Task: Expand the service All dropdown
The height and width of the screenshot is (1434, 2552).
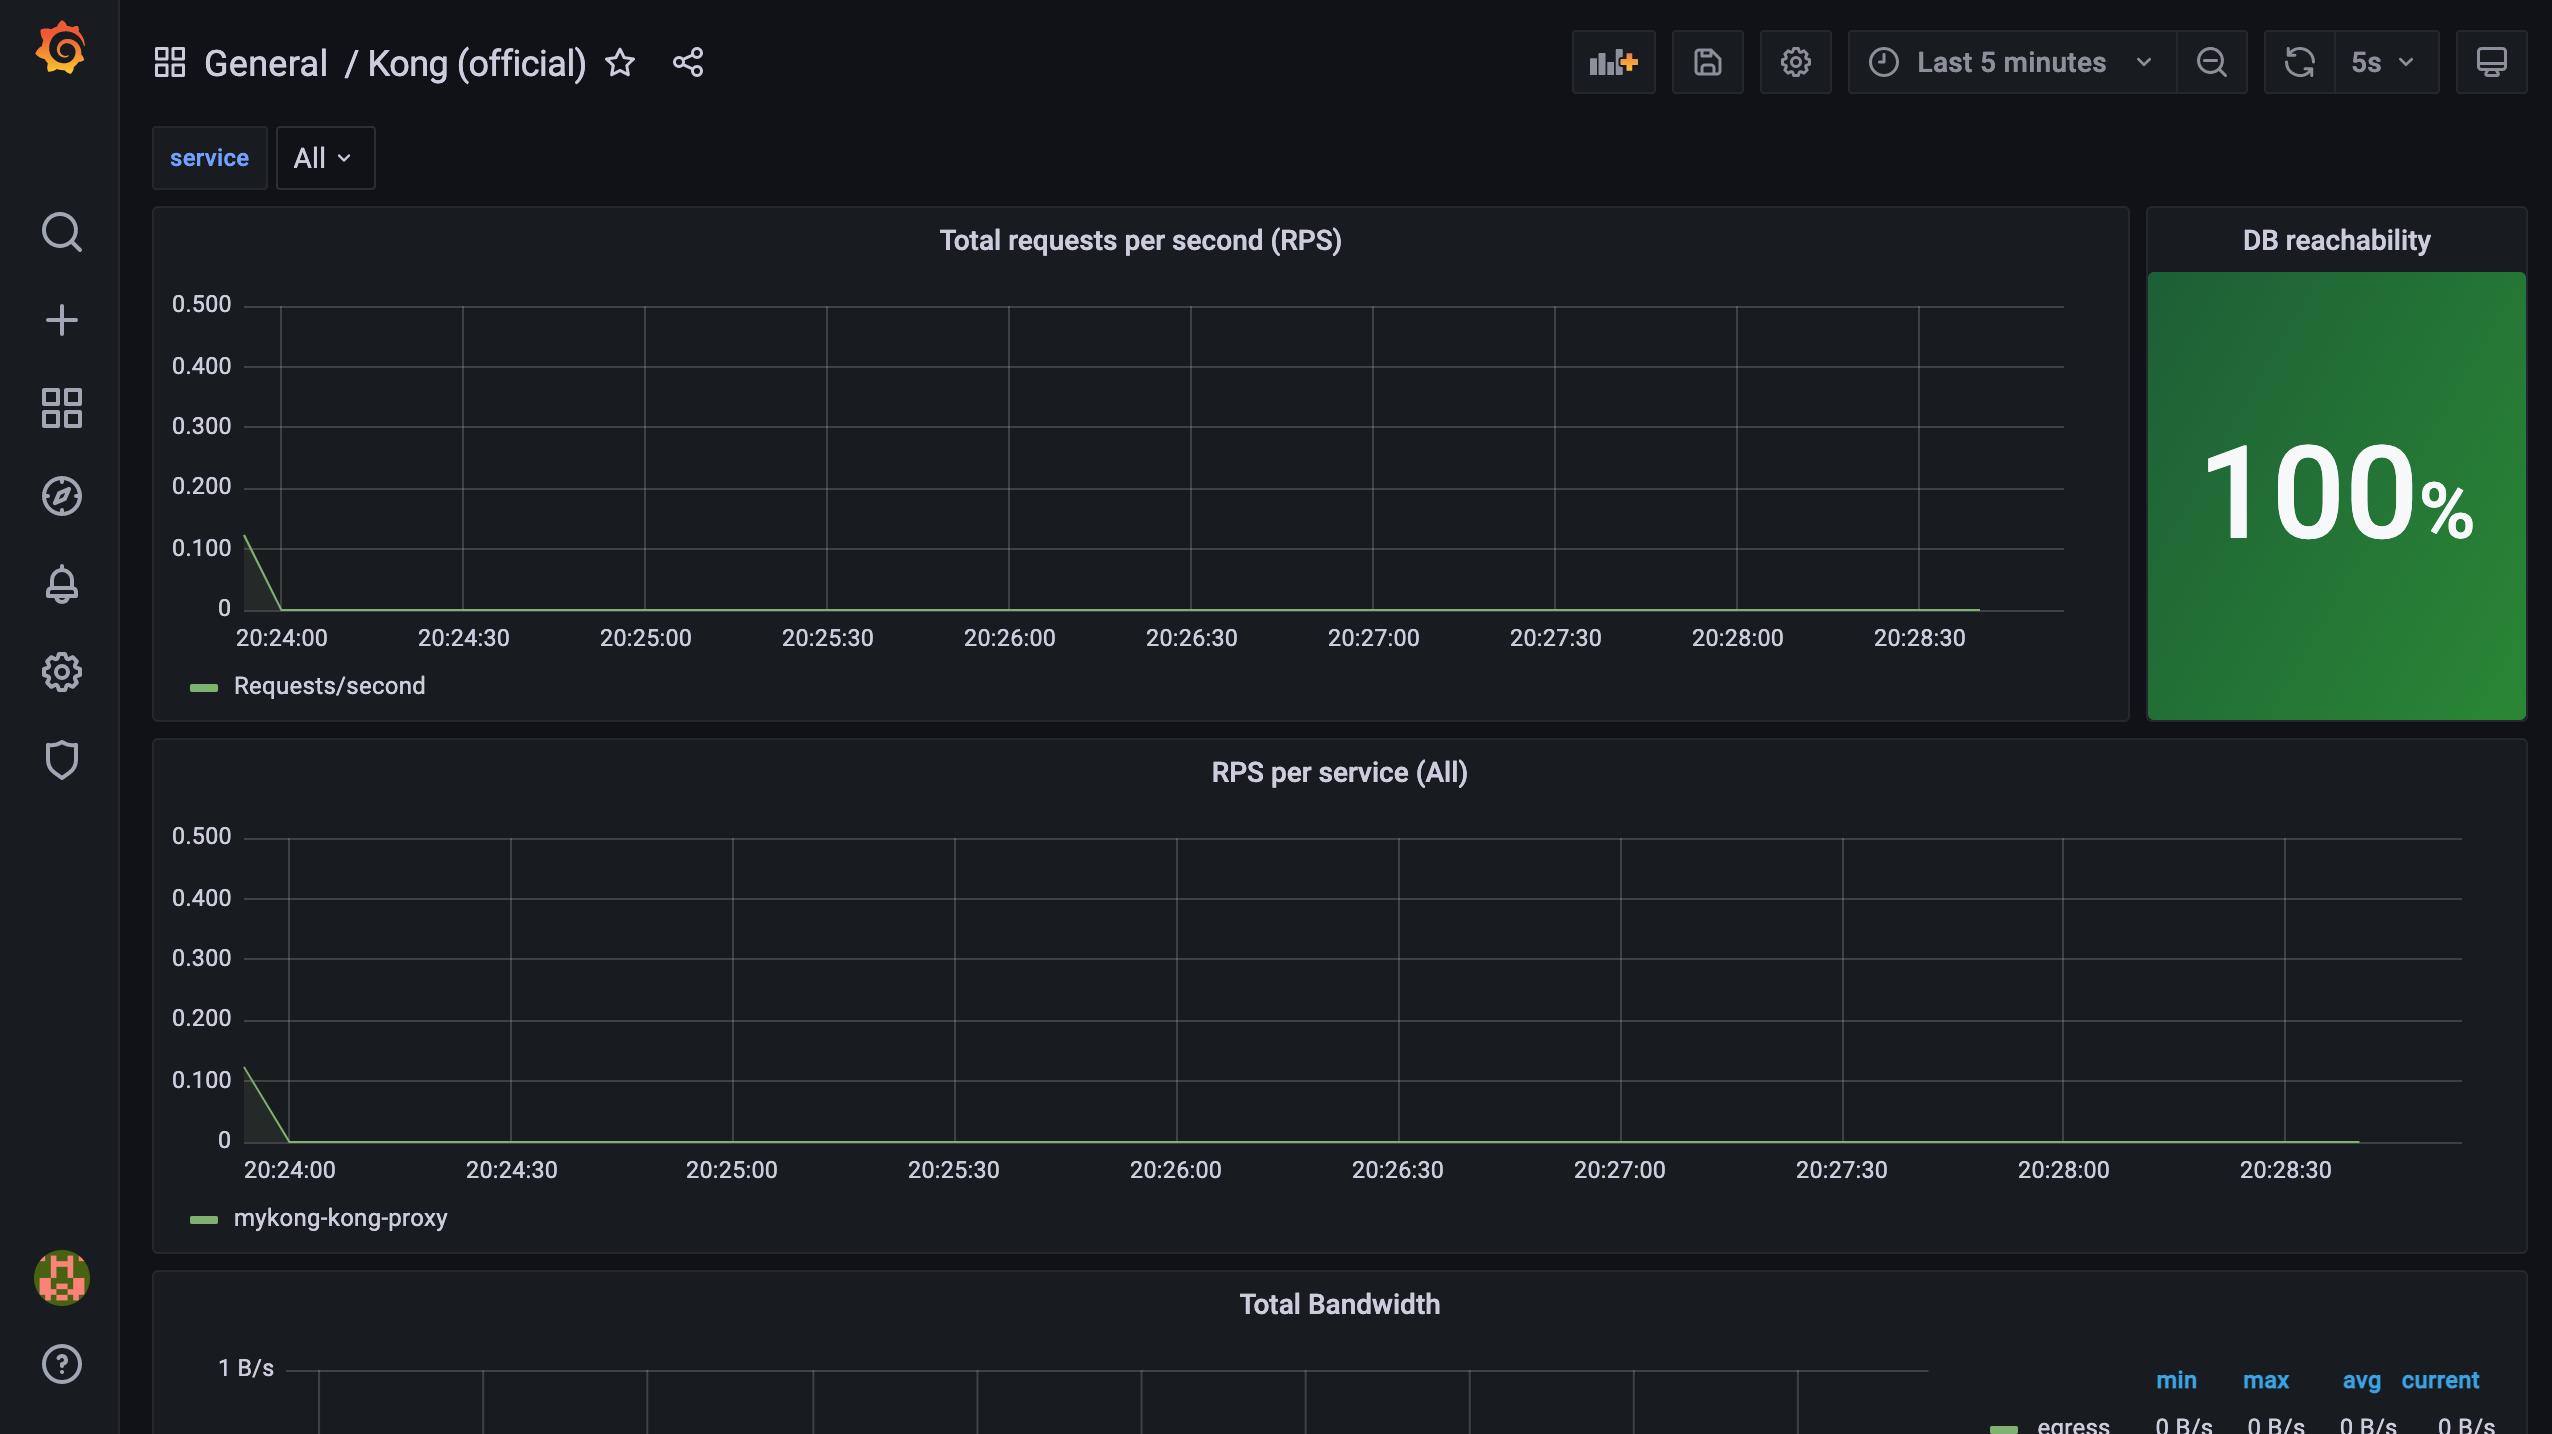Action: [x=324, y=158]
